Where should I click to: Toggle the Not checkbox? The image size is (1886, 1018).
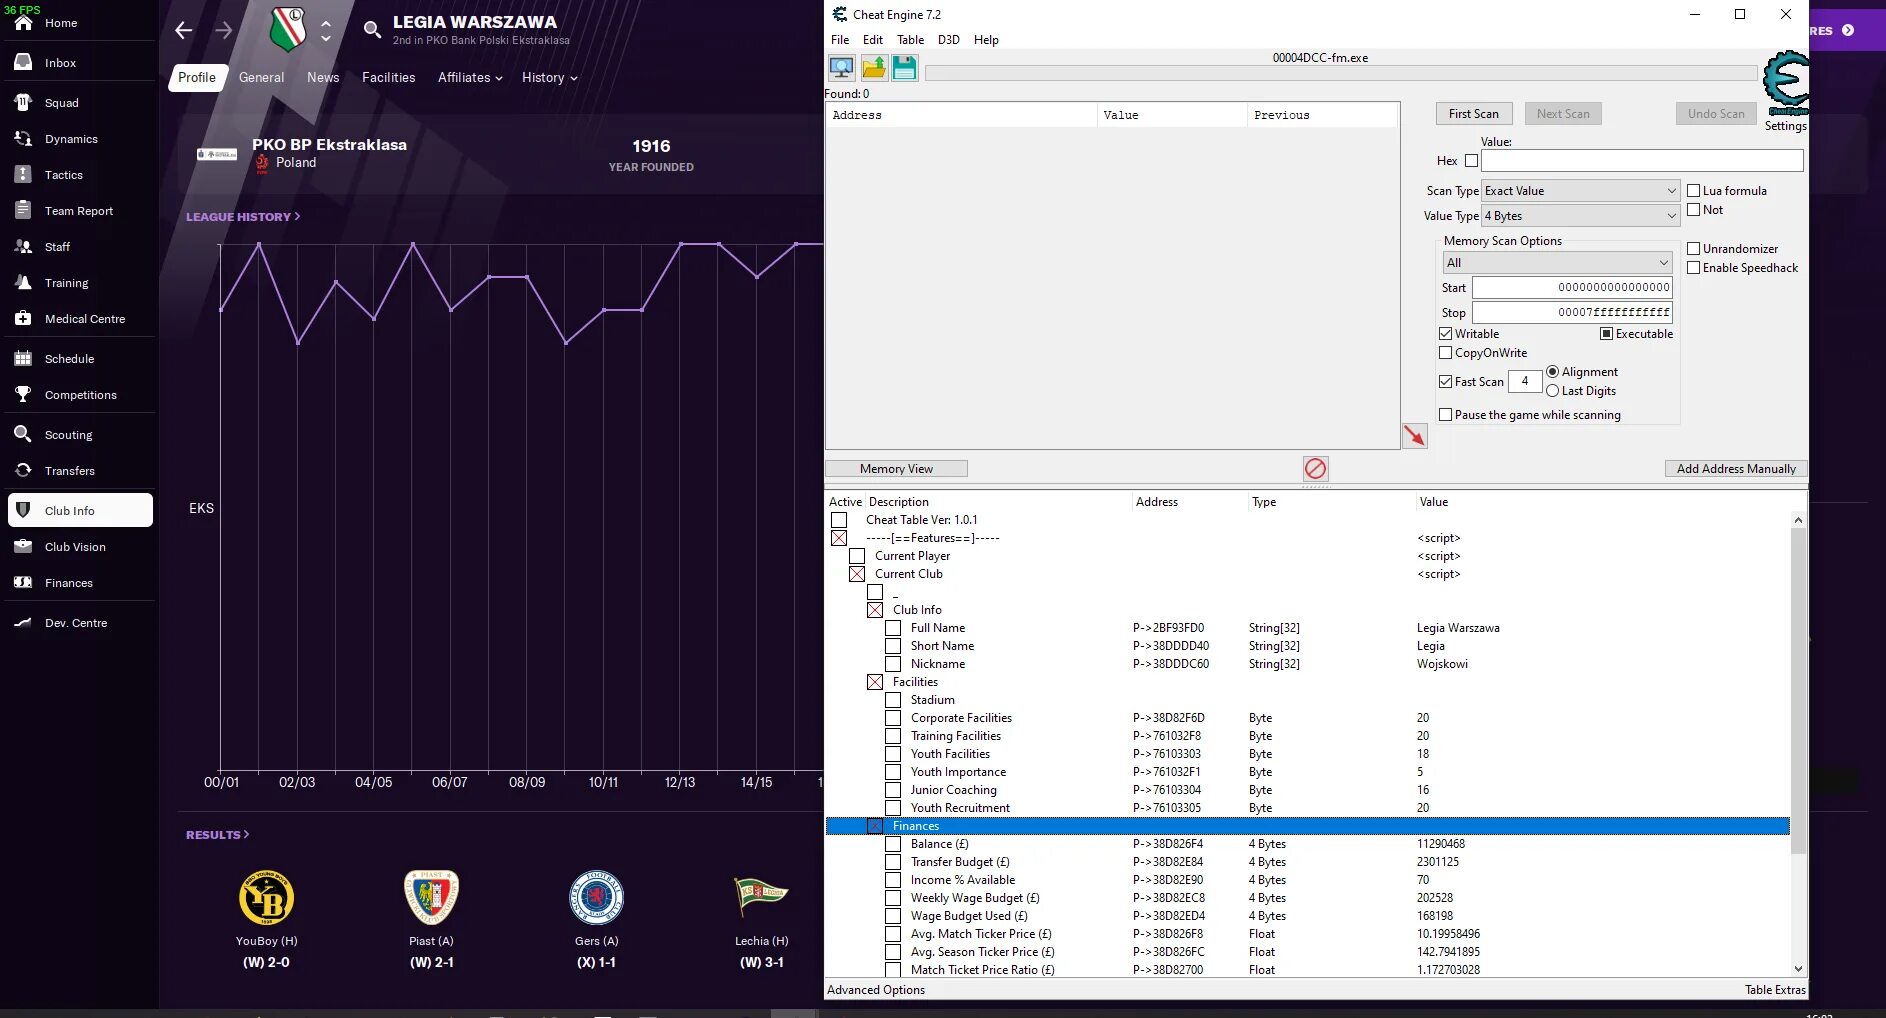(x=1694, y=209)
